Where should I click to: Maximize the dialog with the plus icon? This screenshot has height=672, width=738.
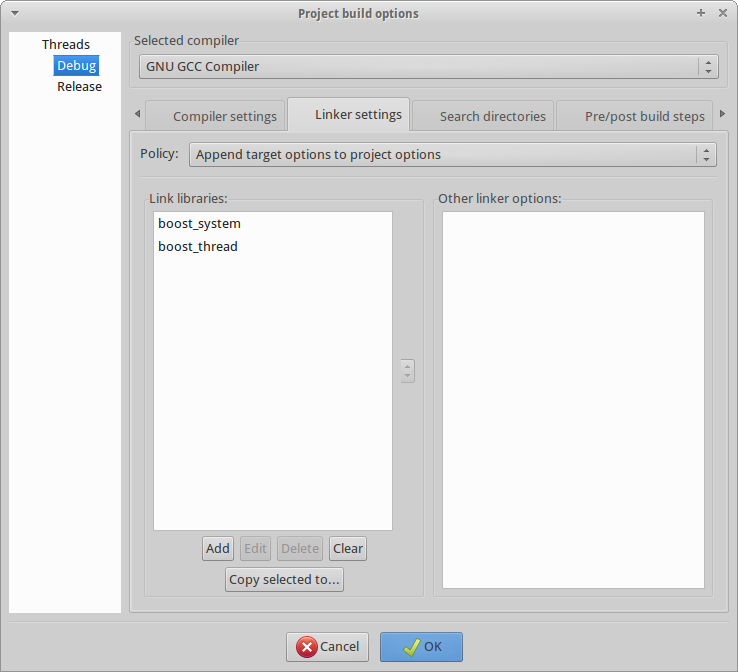click(x=701, y=13)
